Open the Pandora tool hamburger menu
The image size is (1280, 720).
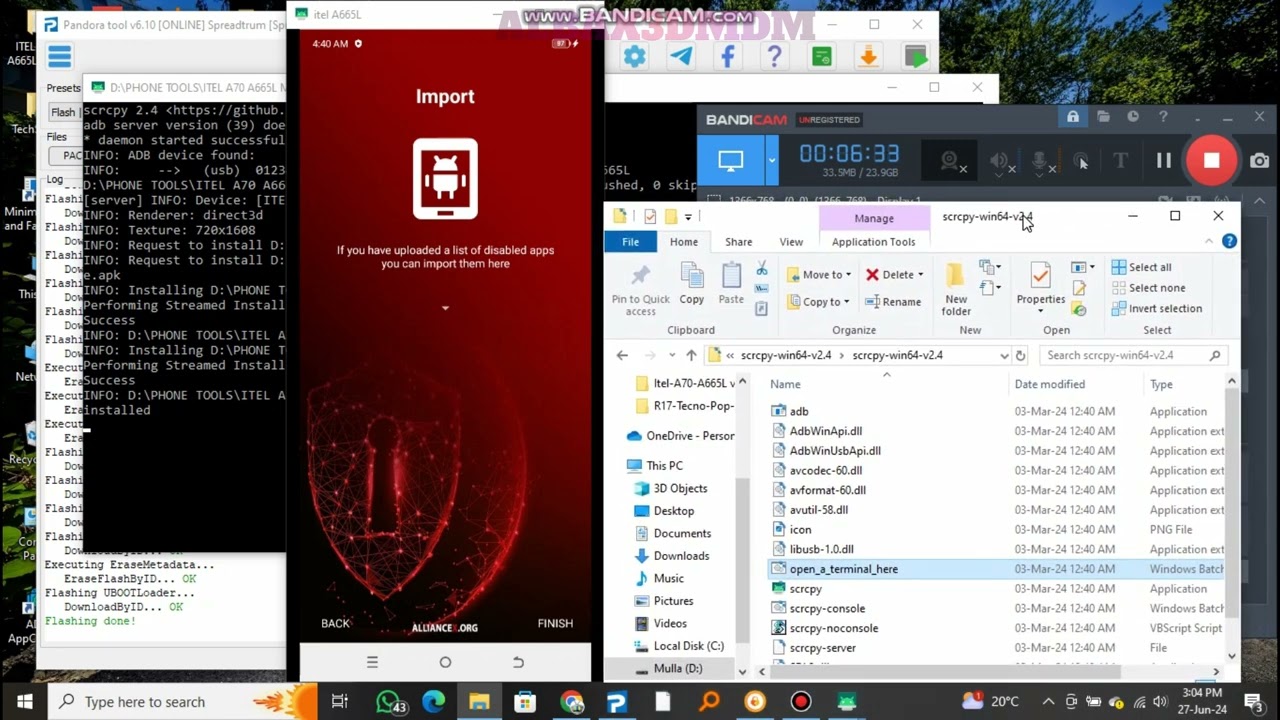(59, 57)
